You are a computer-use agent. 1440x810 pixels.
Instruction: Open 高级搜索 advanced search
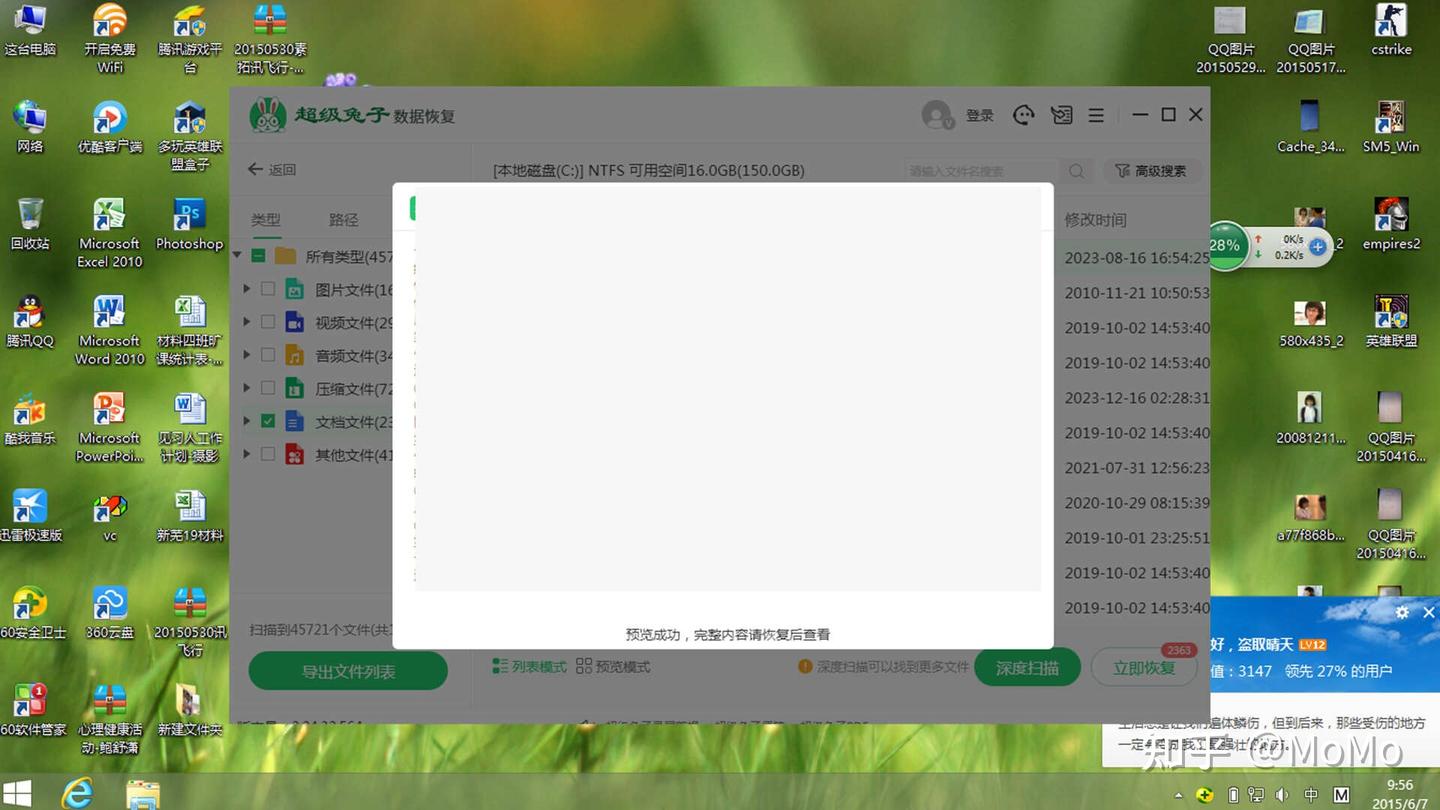(x=1151, y=171)
